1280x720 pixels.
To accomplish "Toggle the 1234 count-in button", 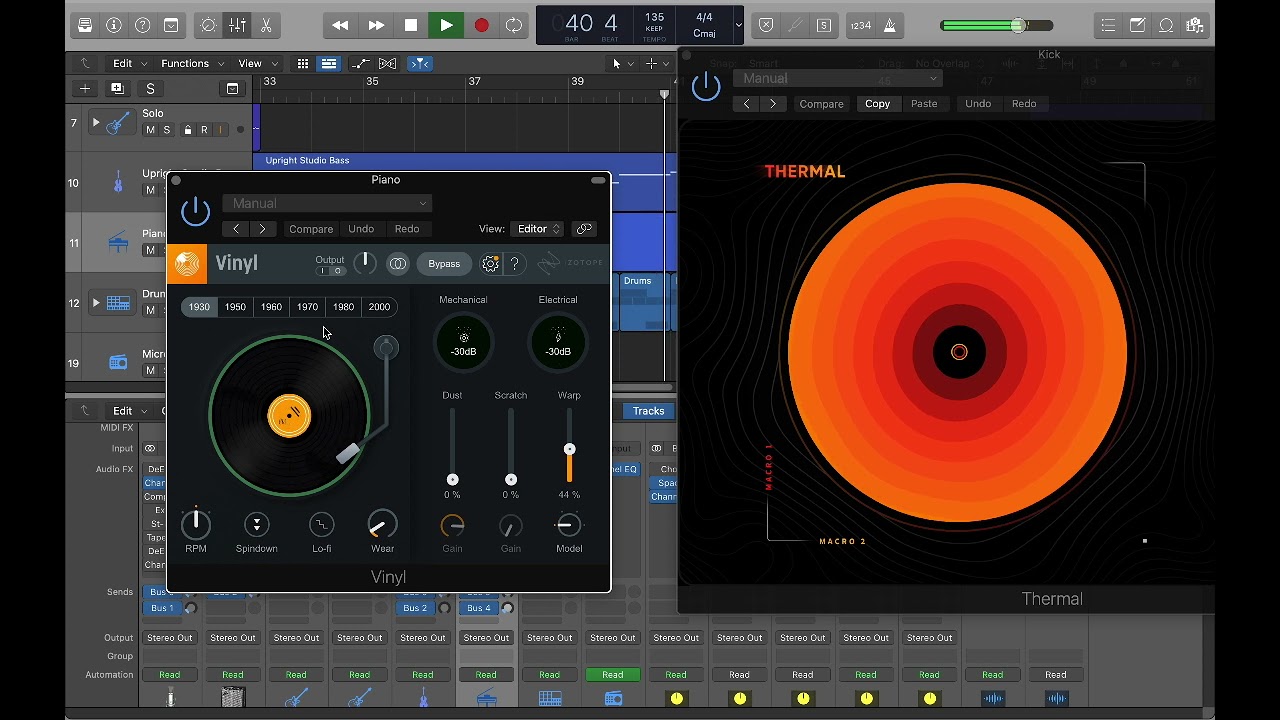I will pos(860,25).
